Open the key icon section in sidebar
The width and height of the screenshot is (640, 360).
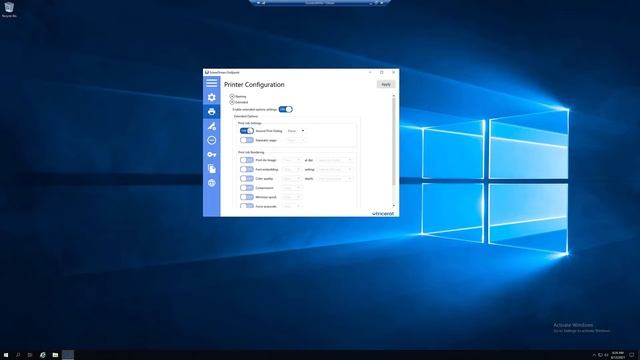[211, 155]
